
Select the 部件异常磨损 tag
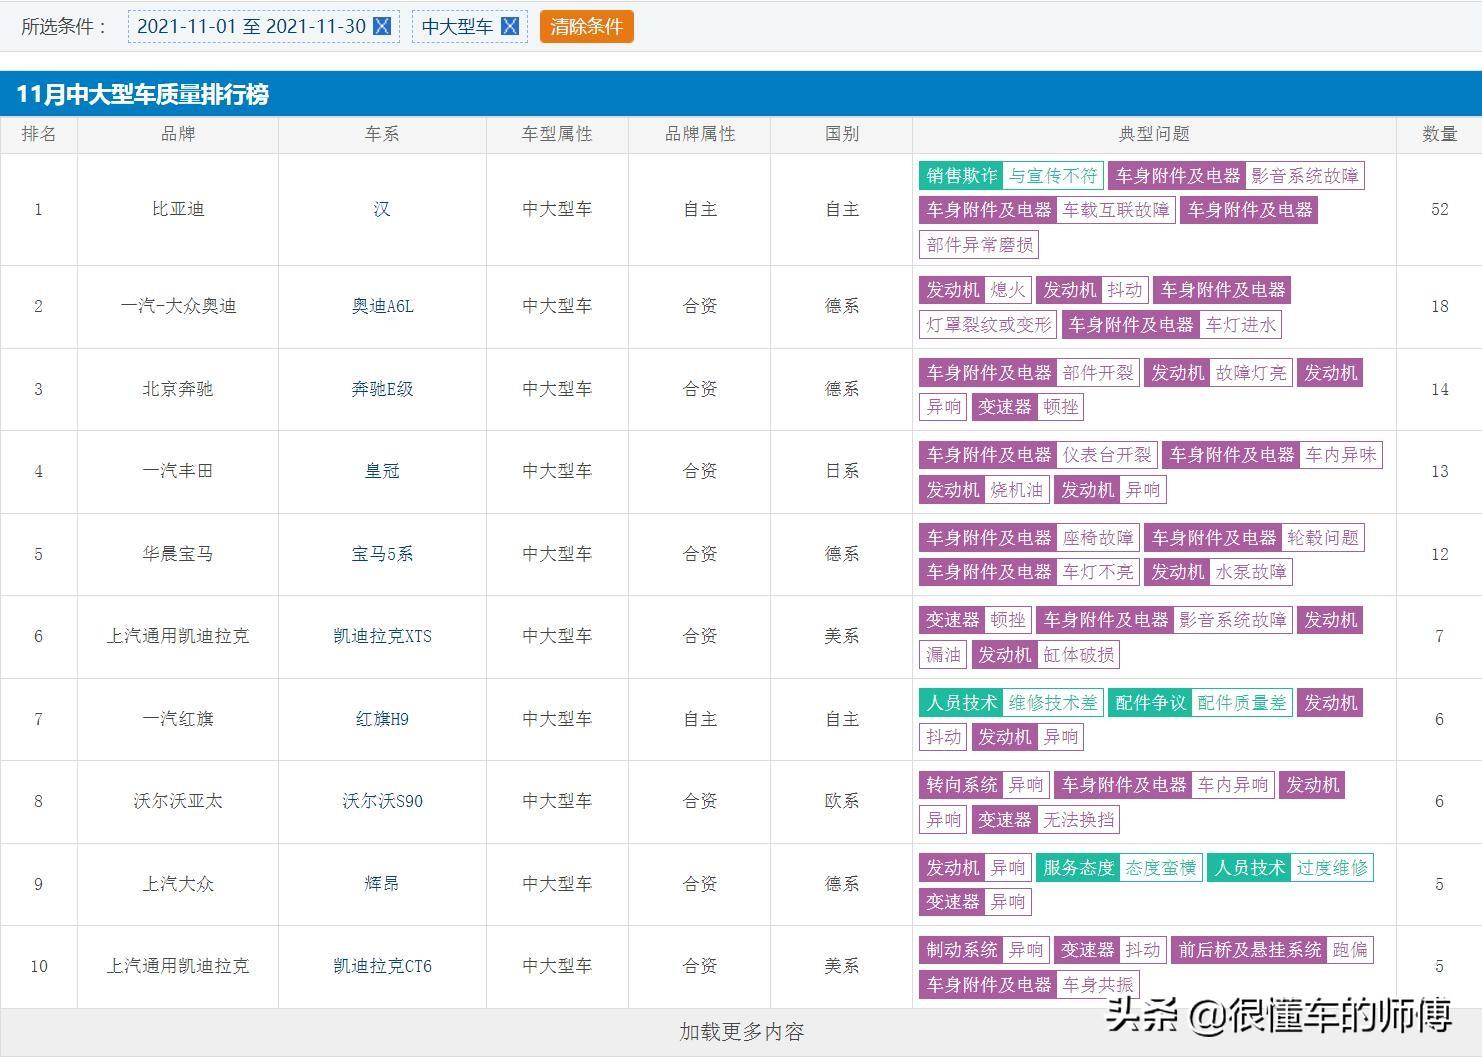[978, 245]
